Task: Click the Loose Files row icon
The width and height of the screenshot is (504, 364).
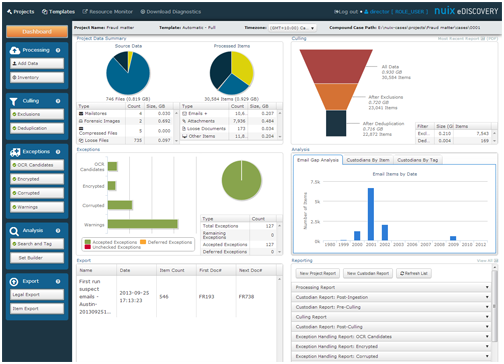Action: click(81, 141)
